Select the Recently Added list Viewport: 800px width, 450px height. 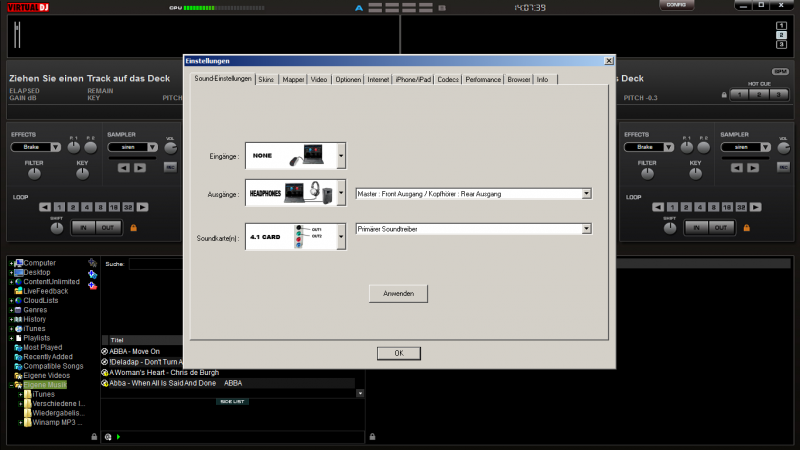pyautogui.click(x=47, y=357)
